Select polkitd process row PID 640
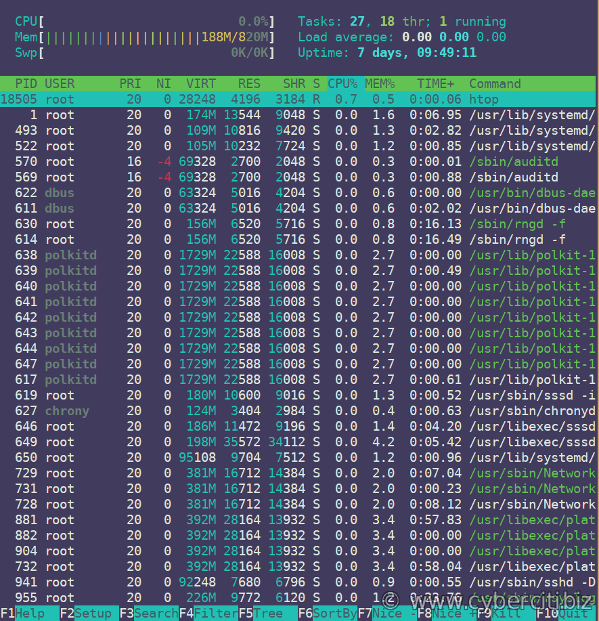 [x=298, y=286]
